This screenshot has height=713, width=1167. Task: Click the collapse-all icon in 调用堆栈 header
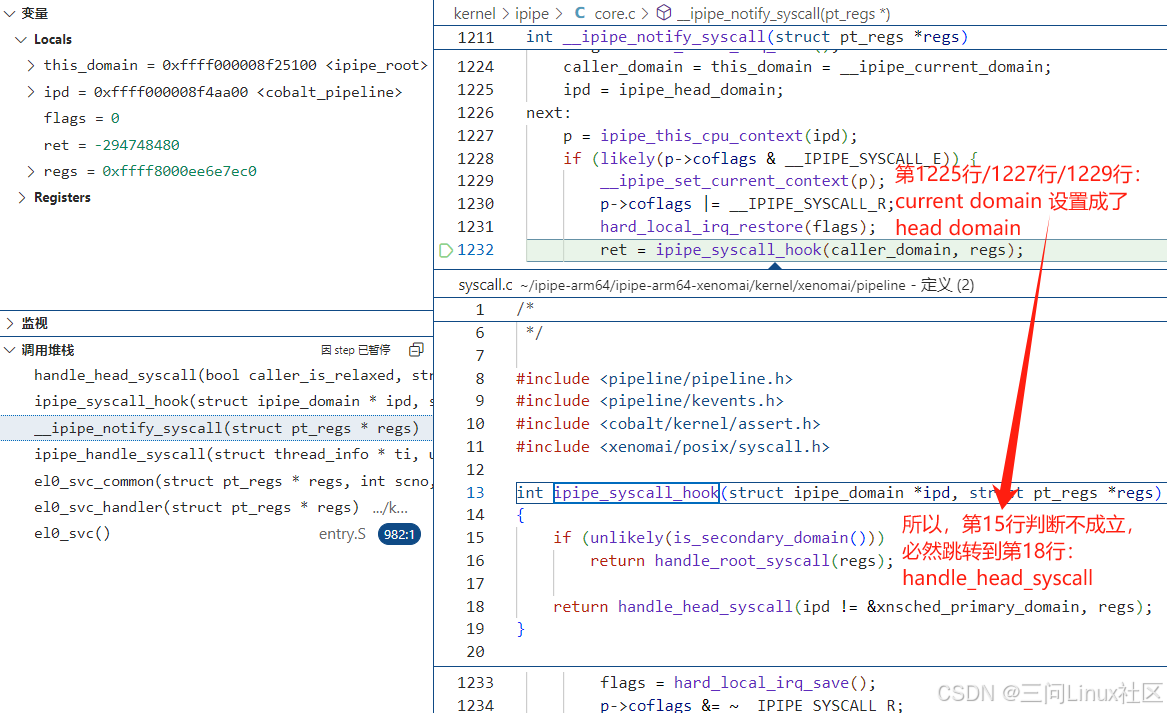(416, 350)
